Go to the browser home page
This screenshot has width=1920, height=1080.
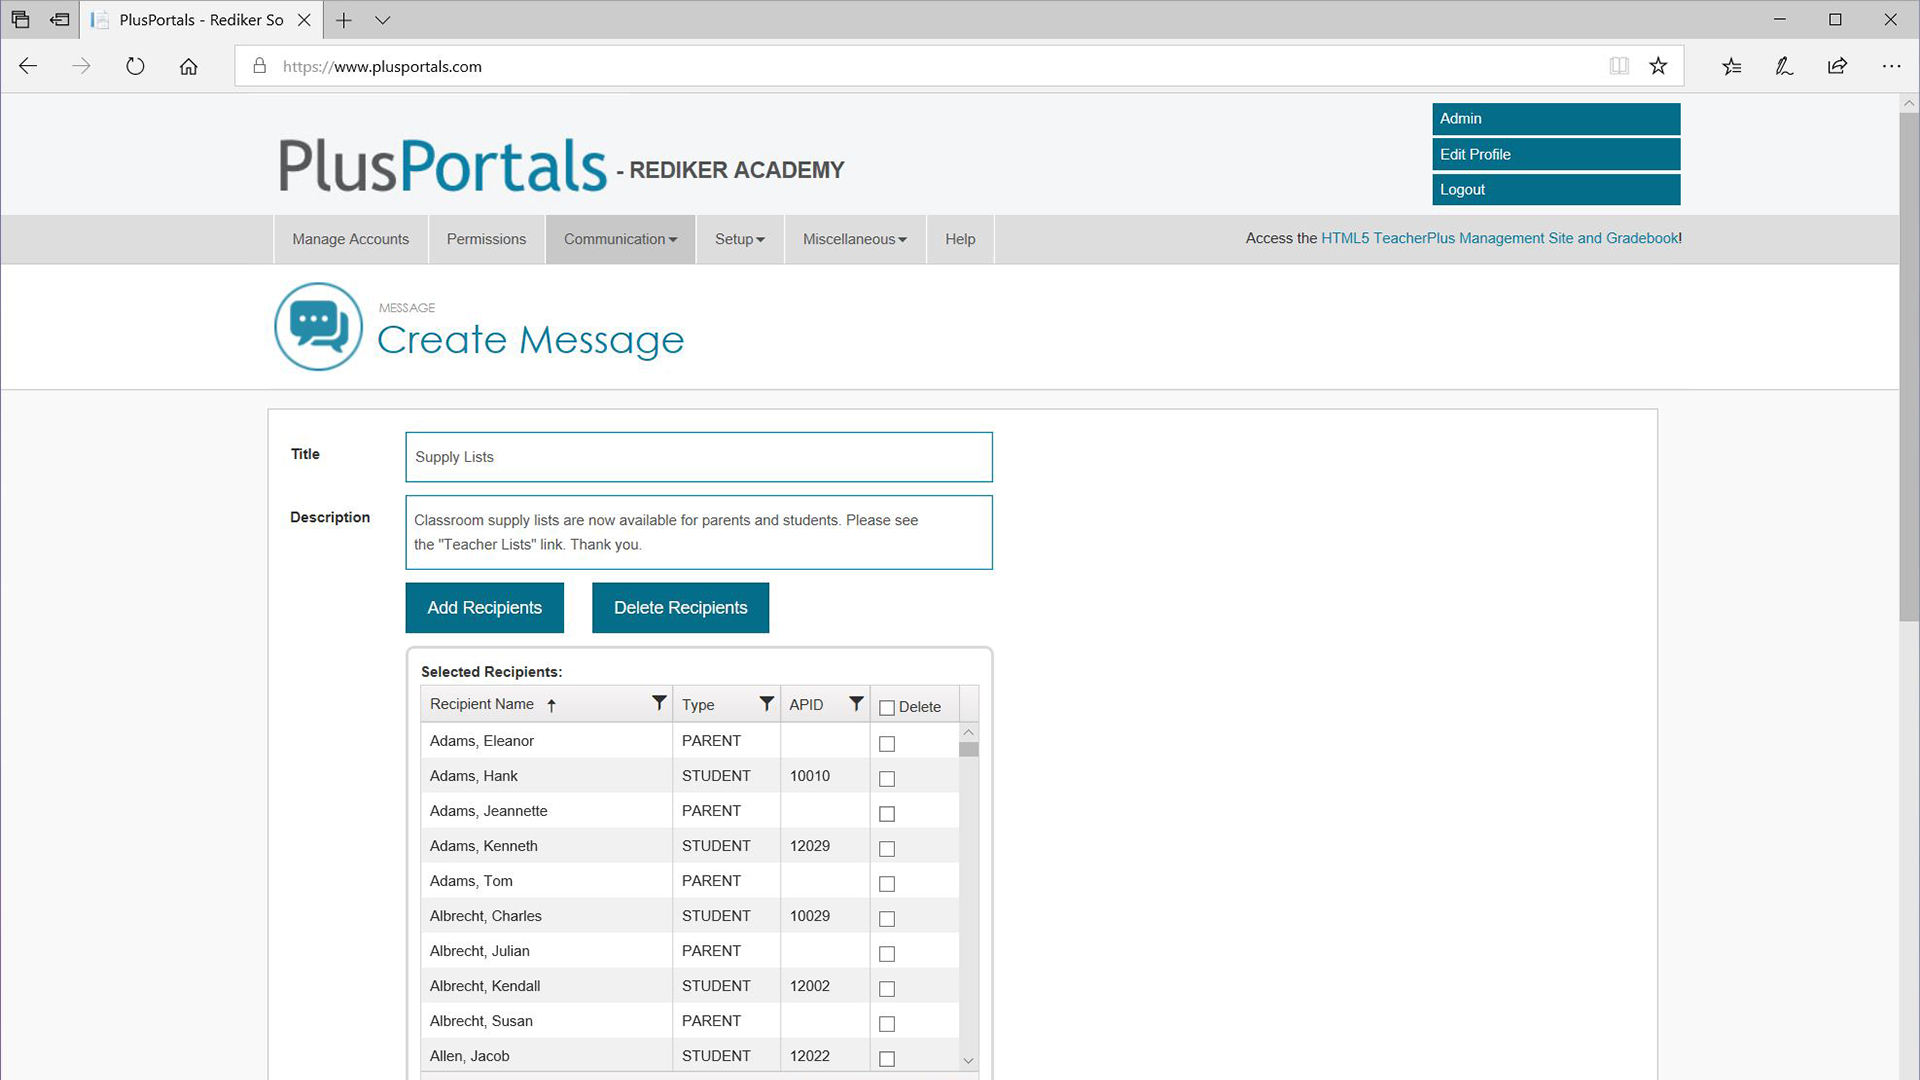tap(188, 66)
